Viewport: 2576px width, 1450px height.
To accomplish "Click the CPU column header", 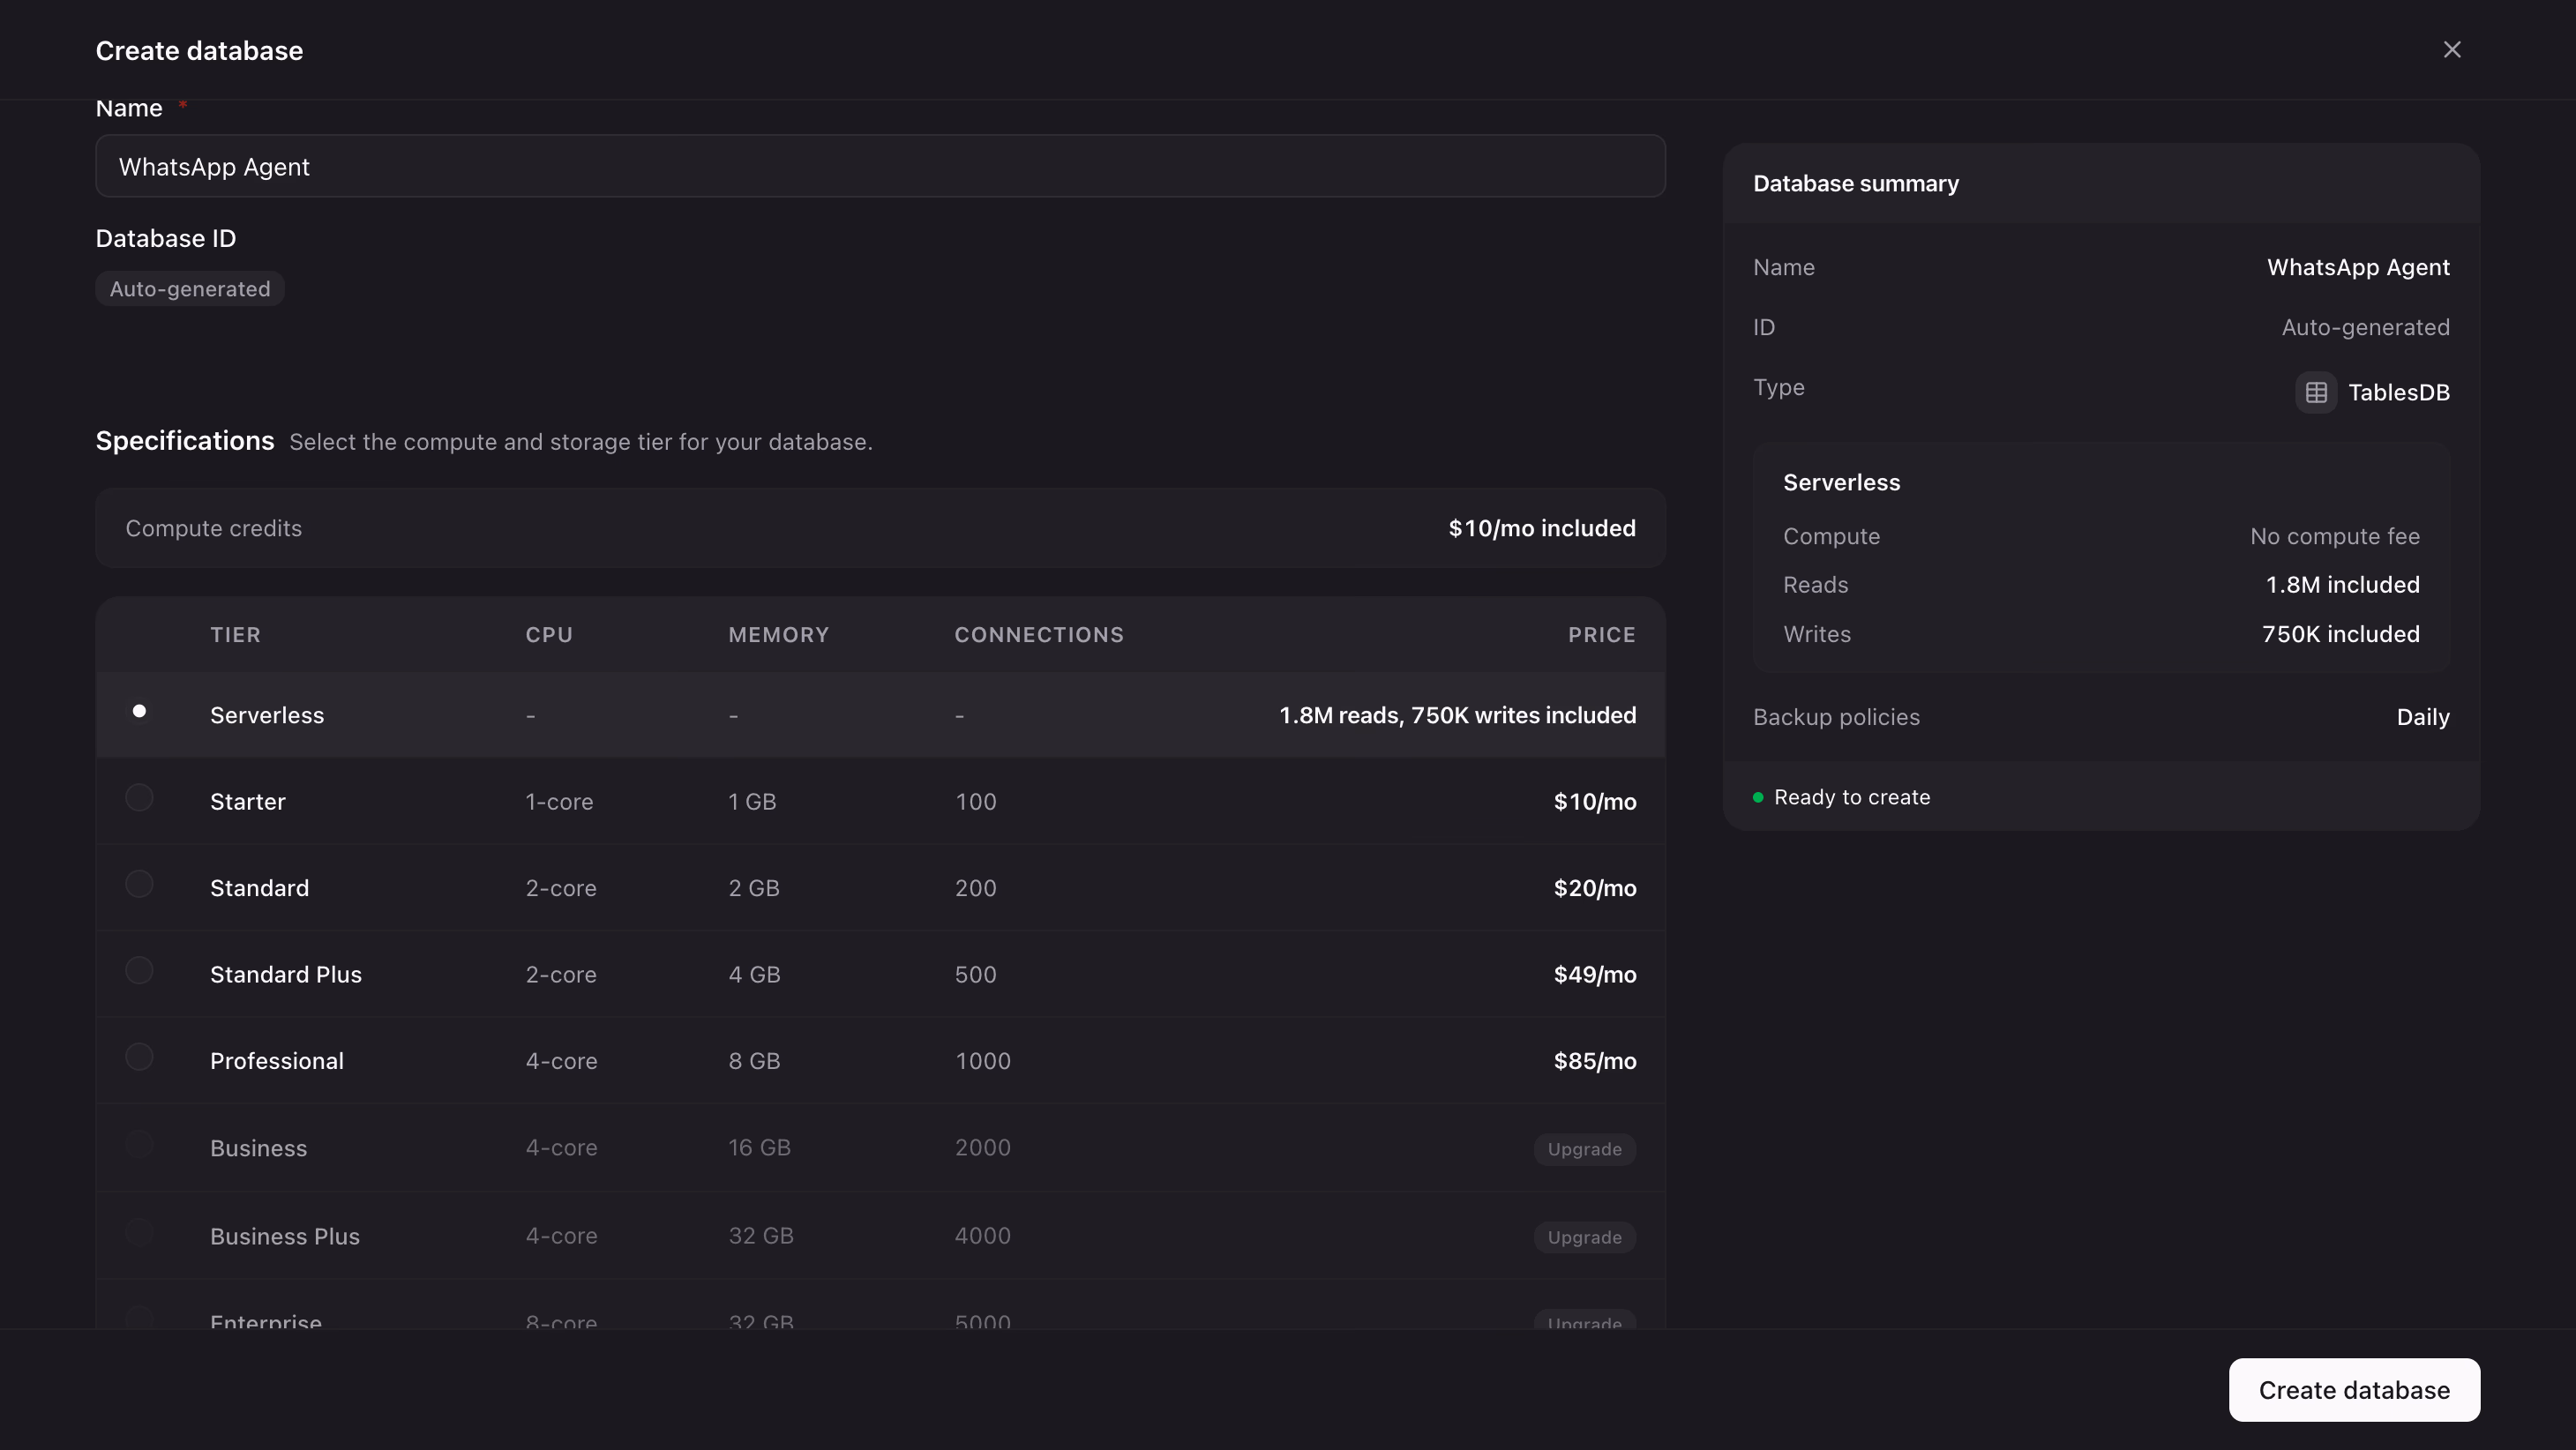I will tap(549, 635).
